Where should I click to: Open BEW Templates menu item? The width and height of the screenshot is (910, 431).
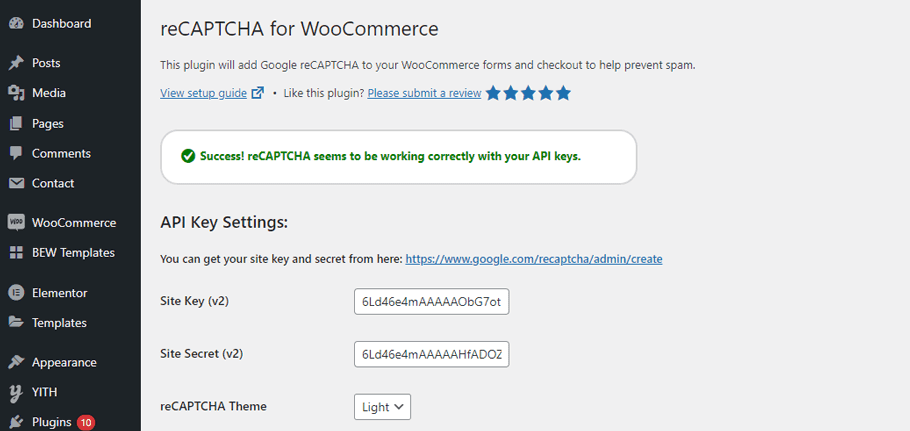(x=73, y=253)
